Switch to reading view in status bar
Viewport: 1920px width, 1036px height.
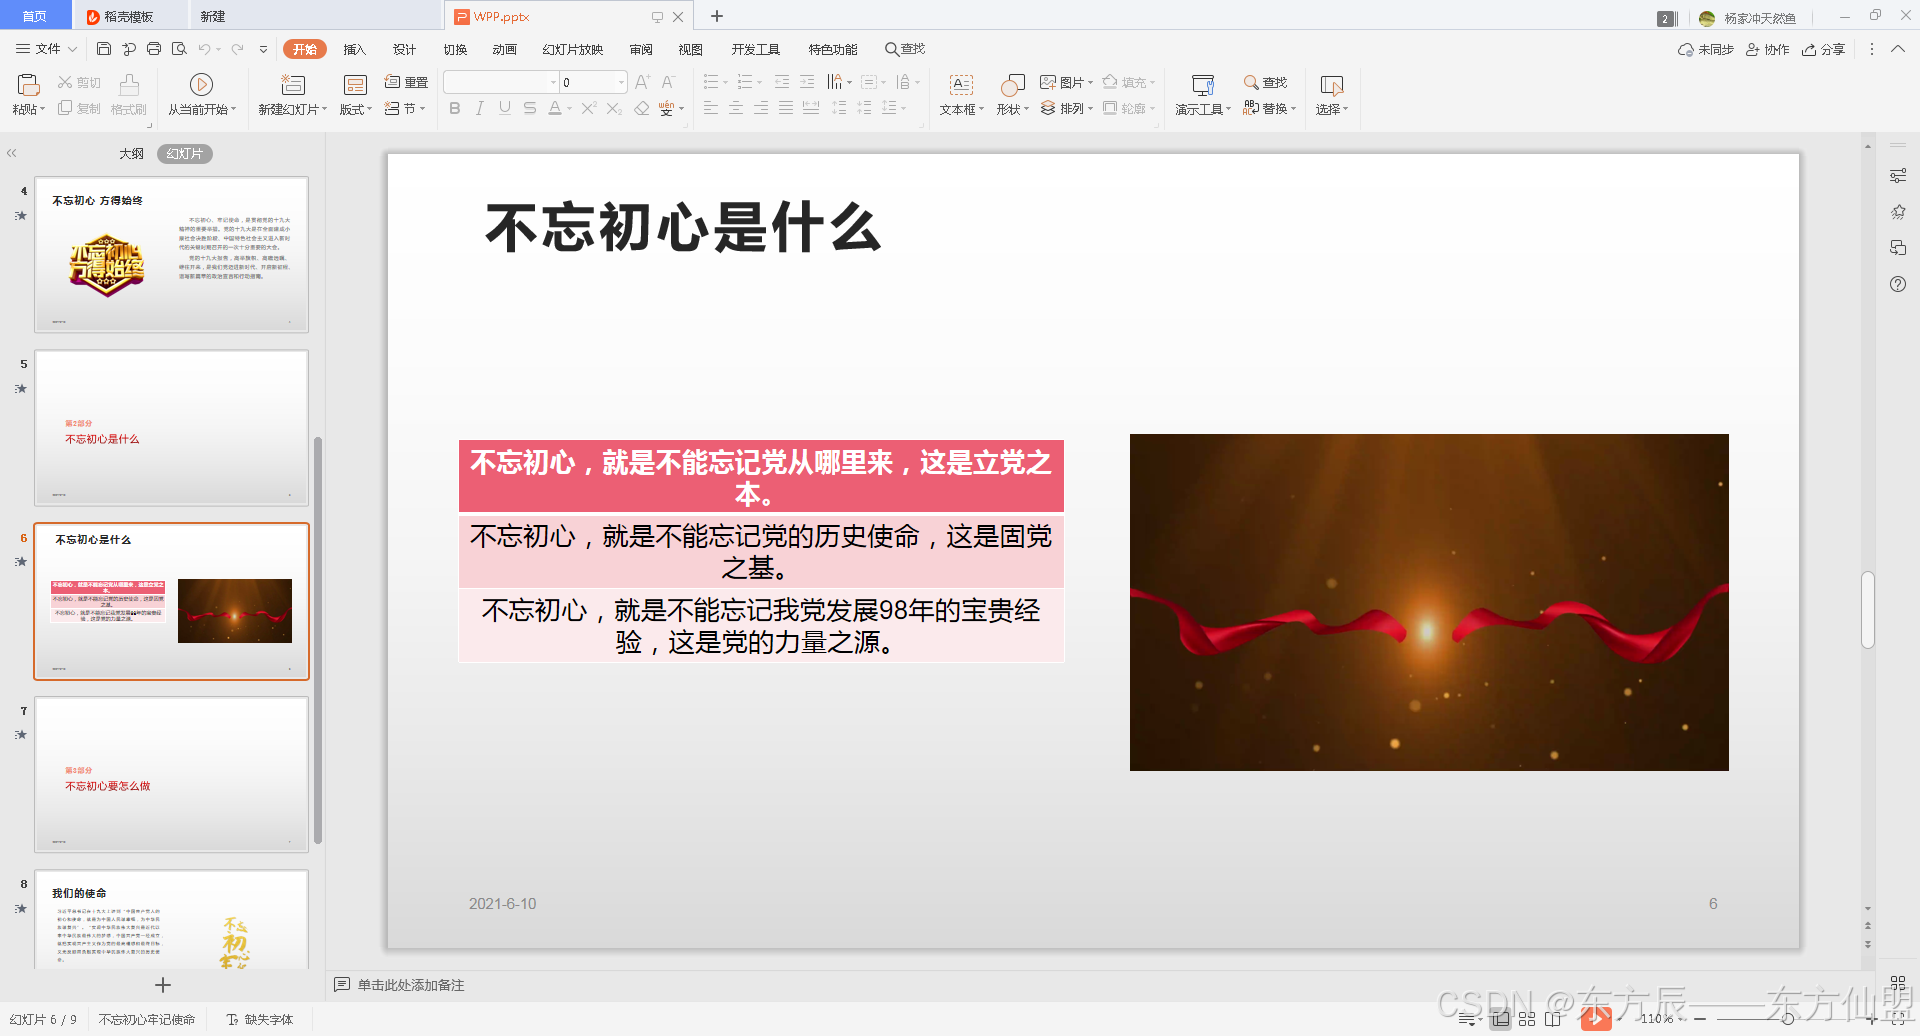tap(1552, 1019)
